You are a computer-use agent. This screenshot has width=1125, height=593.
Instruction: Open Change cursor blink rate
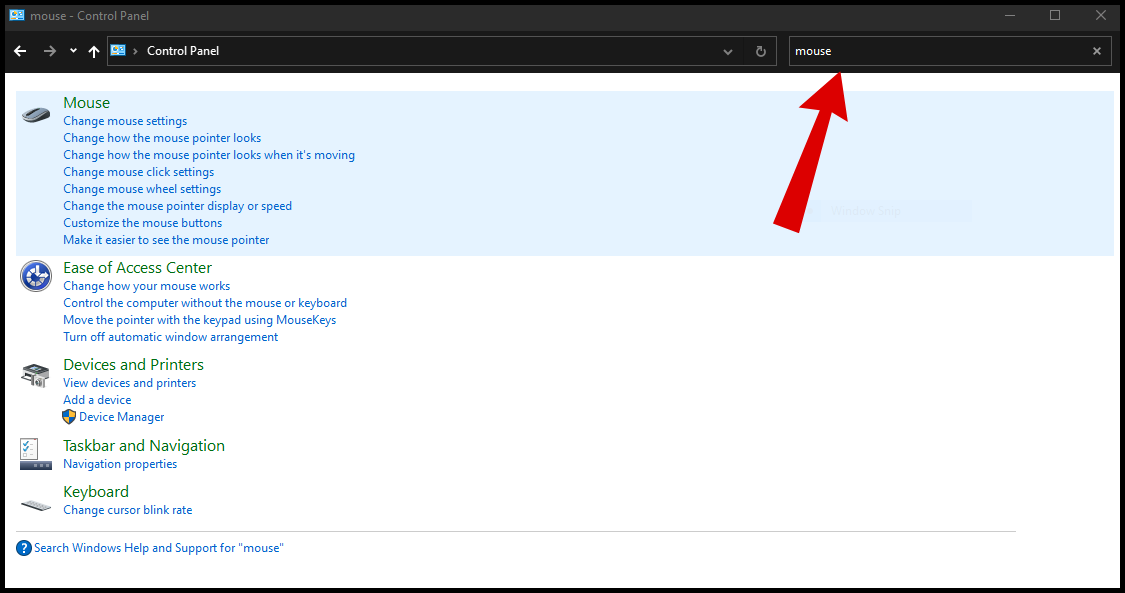pos(128,510)
